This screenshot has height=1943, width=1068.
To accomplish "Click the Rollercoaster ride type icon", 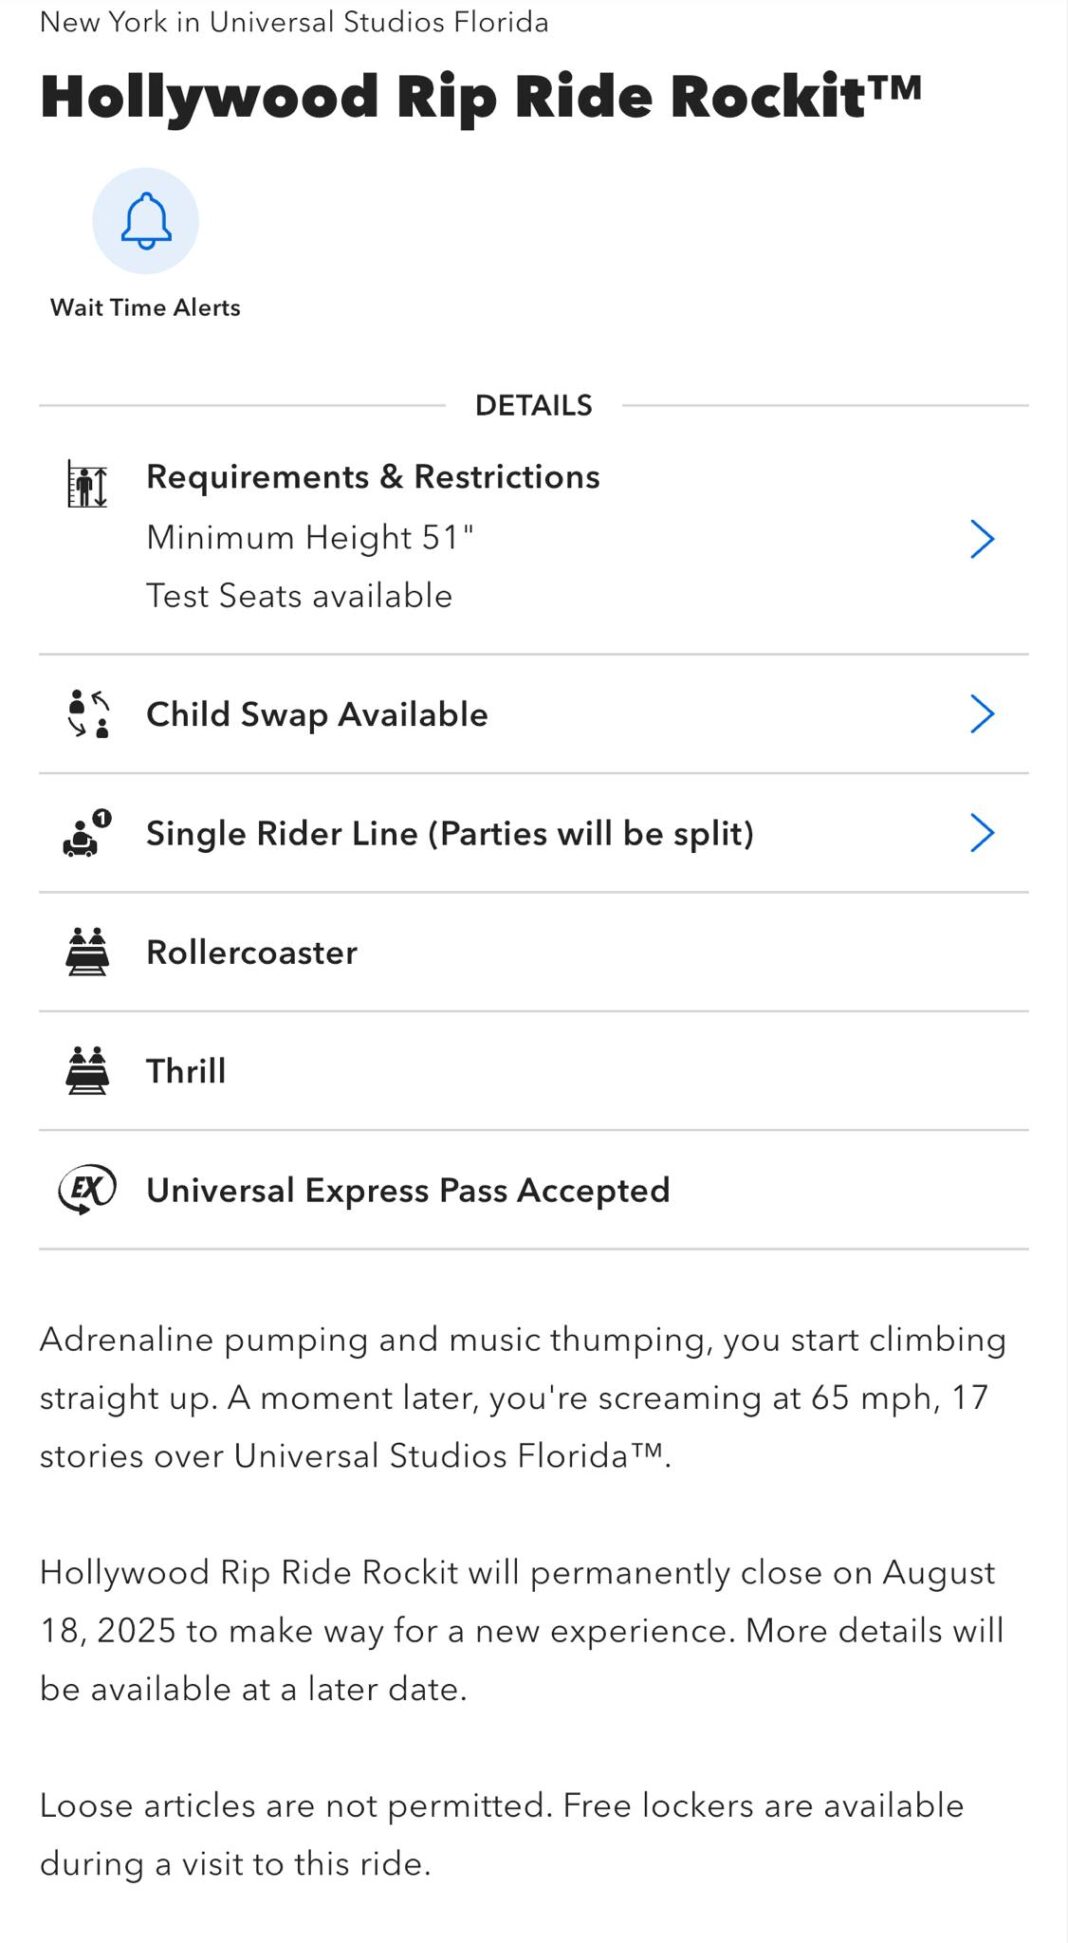I will pyautogui.click(x=87, y=952).
